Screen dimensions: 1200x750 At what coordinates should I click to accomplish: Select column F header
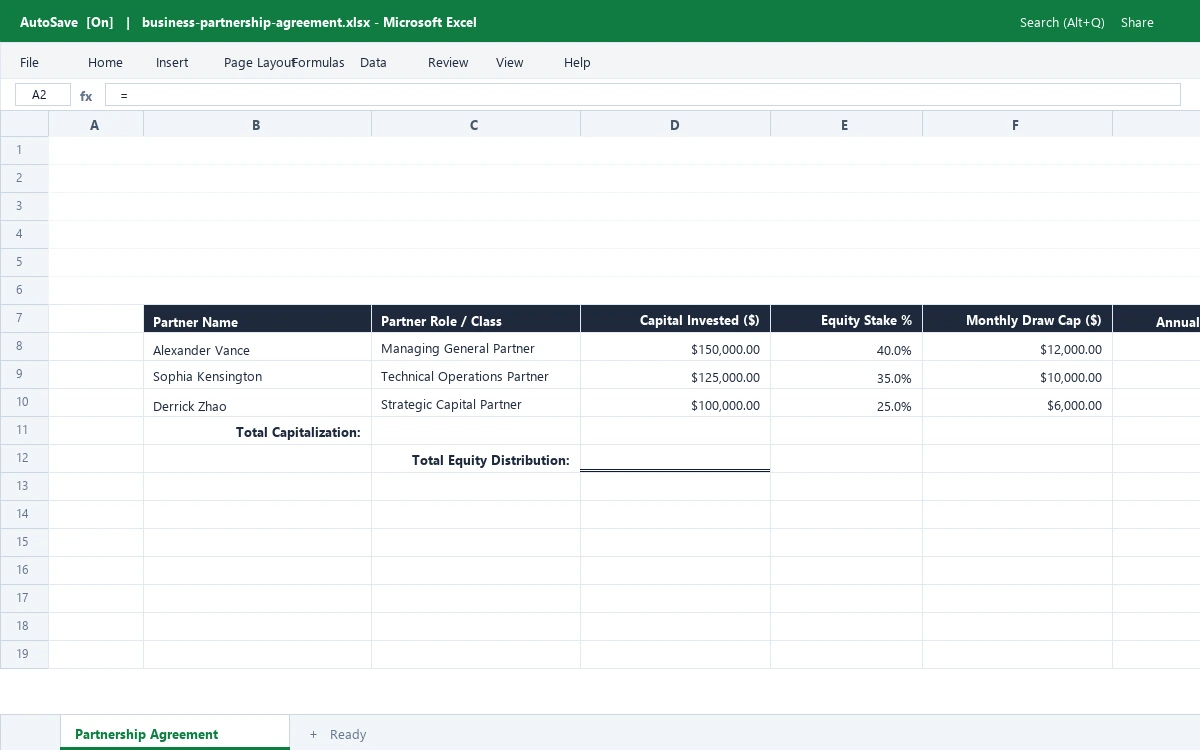1017,124
